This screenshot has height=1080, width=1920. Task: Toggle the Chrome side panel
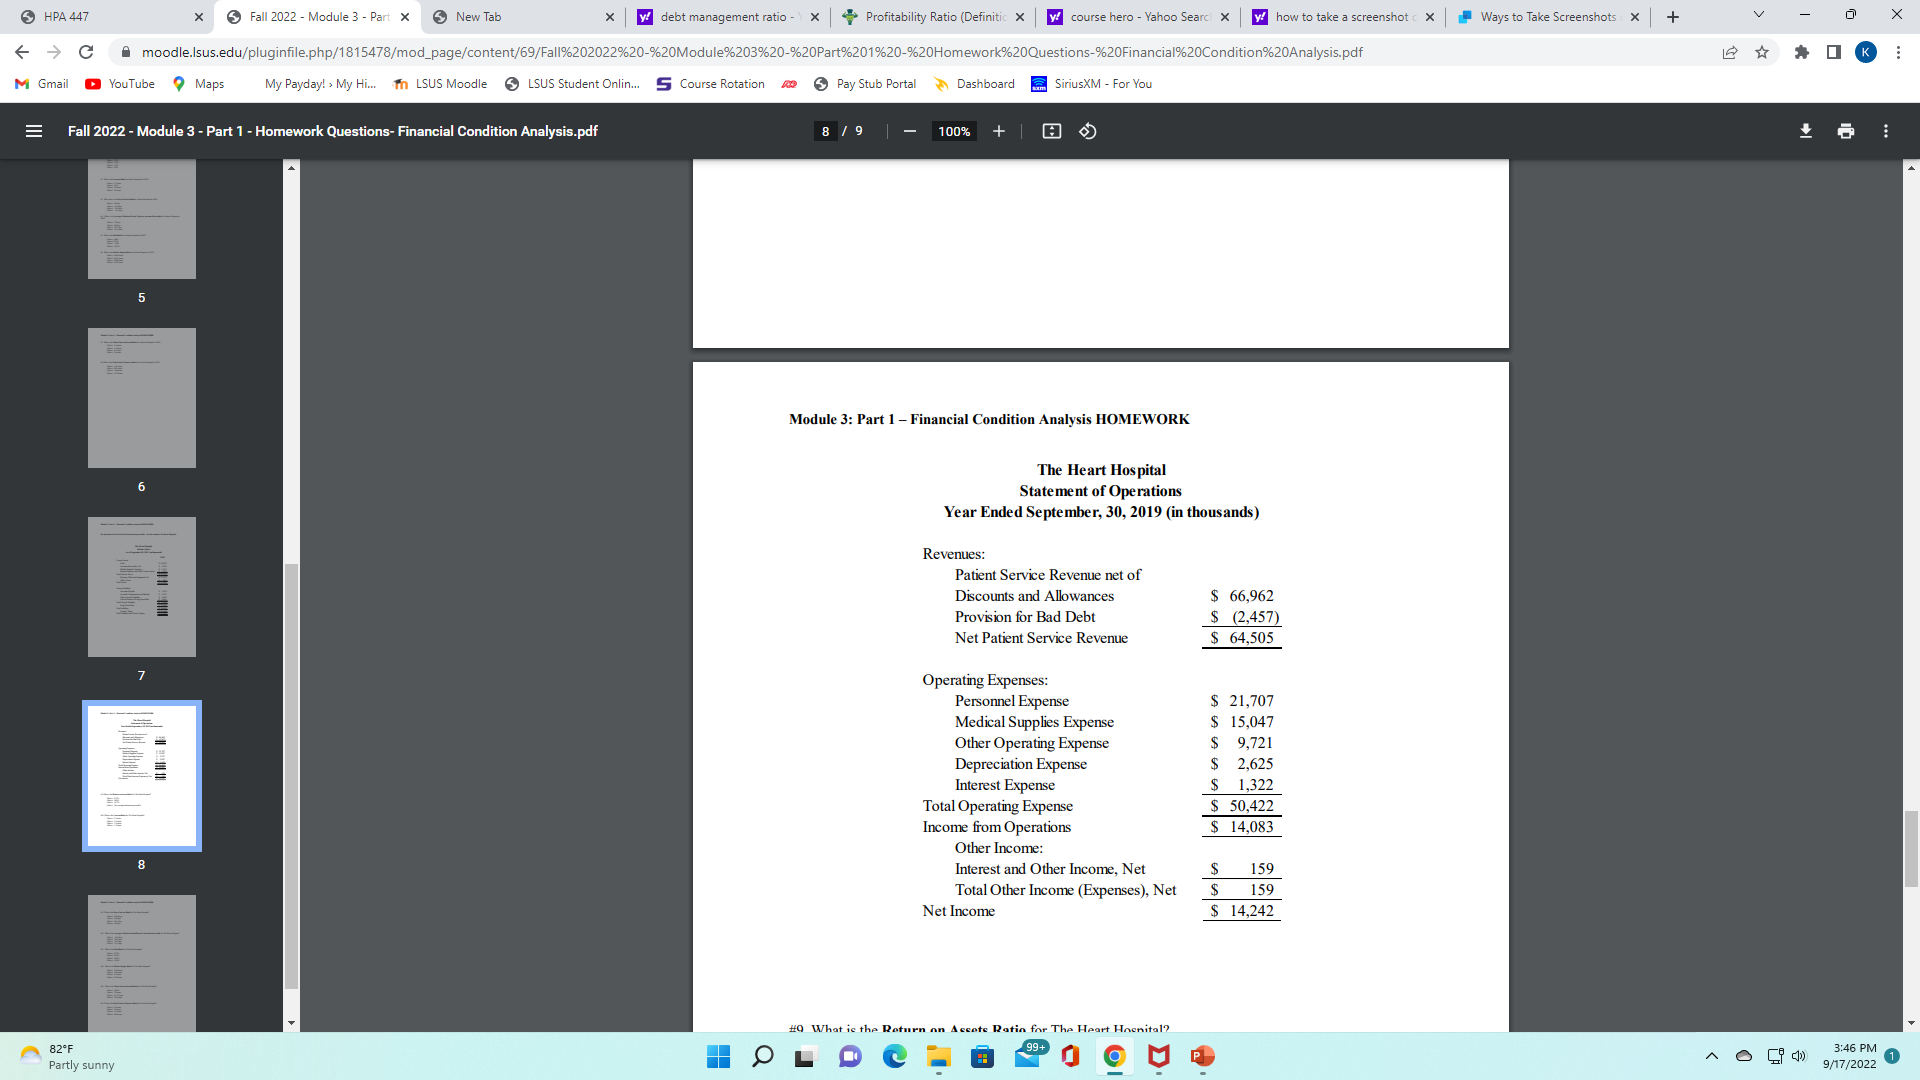click(x=1835, y=52)
